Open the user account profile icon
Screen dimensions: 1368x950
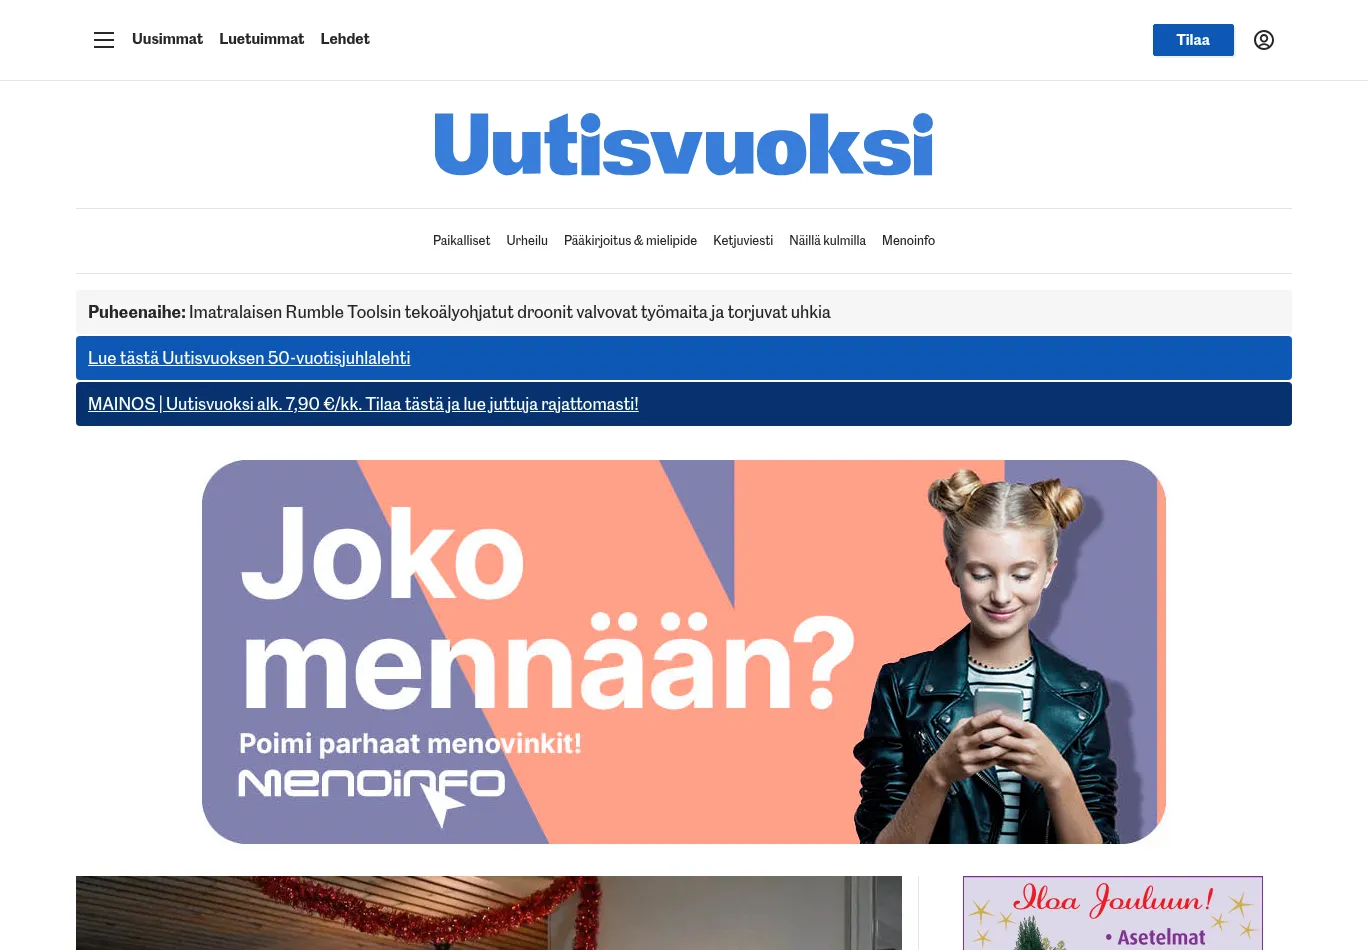[1264, 40]
